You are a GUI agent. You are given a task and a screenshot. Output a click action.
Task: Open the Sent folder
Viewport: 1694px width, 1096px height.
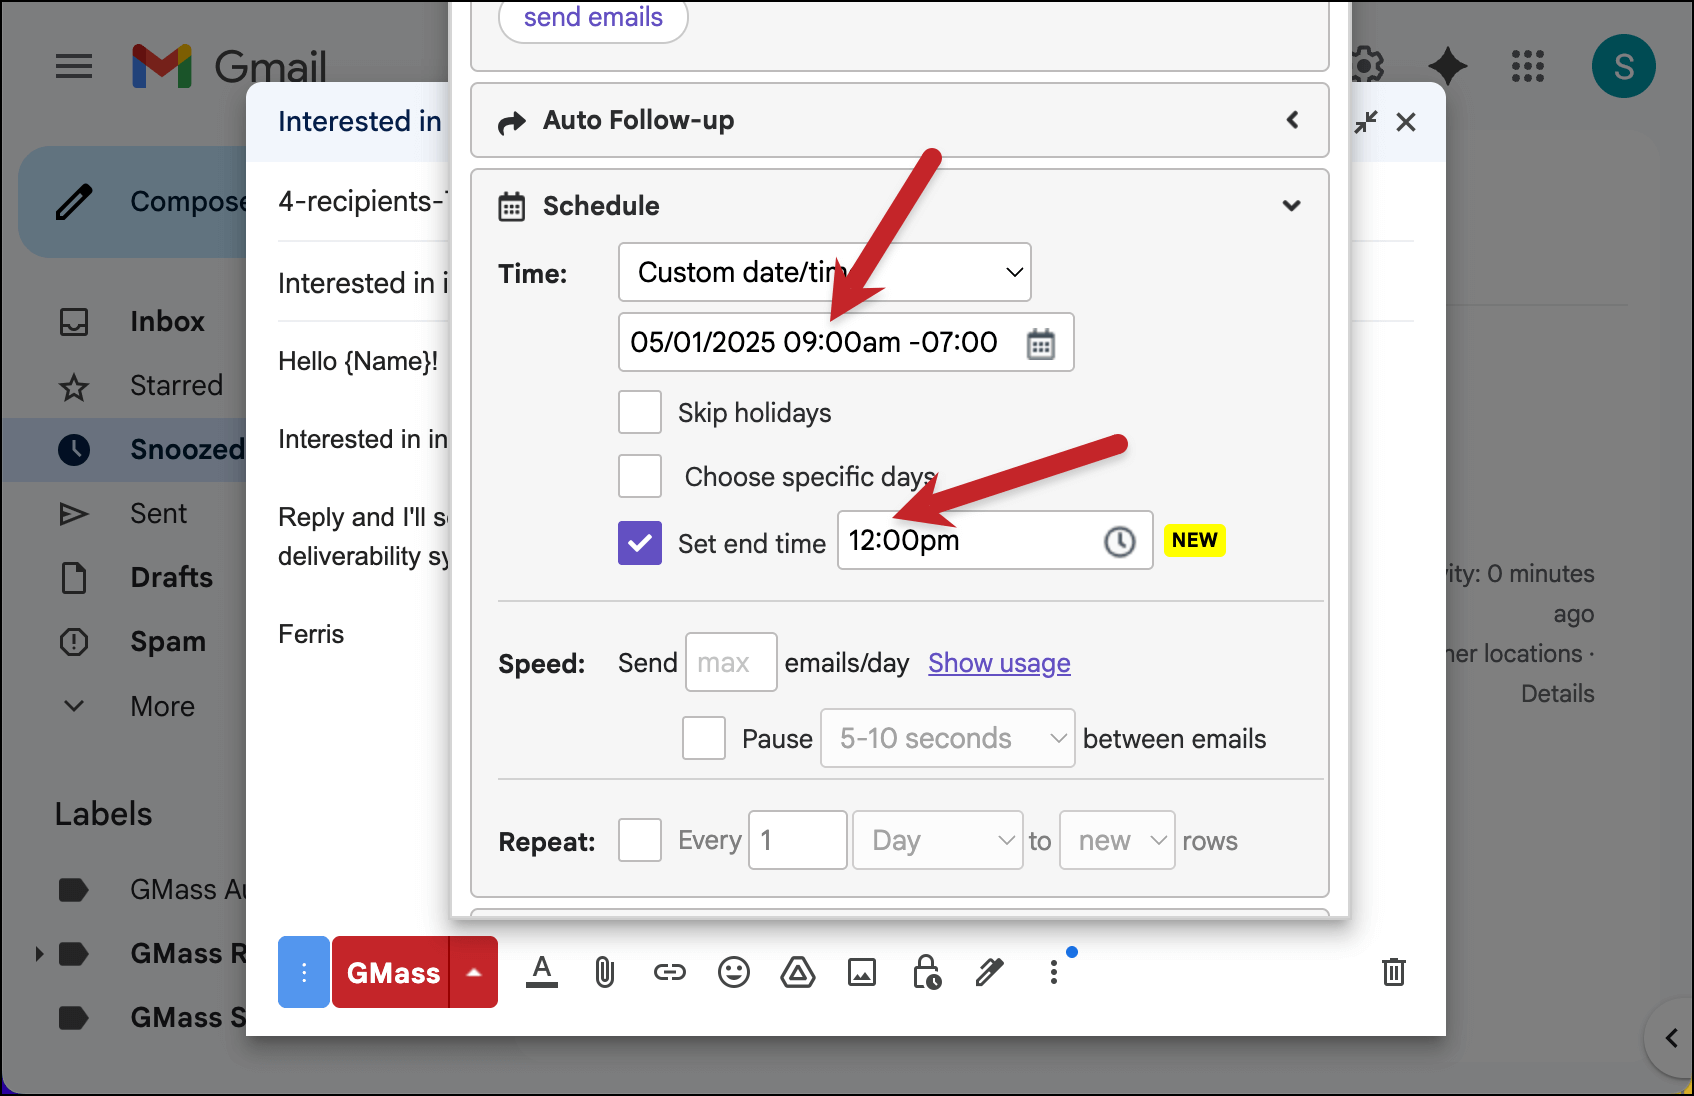point(158,513)
